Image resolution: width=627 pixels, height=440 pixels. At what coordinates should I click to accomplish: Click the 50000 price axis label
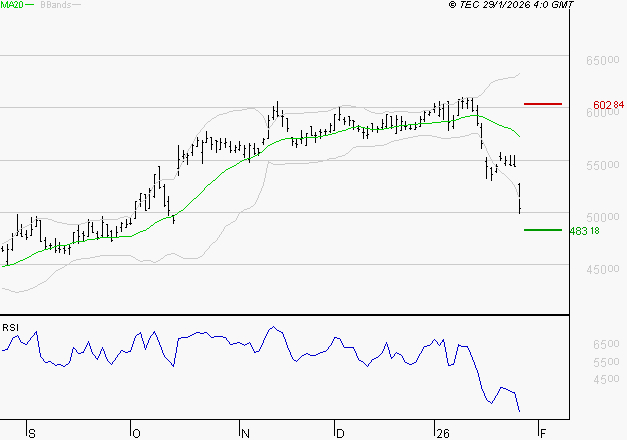(x=603, y=217)
